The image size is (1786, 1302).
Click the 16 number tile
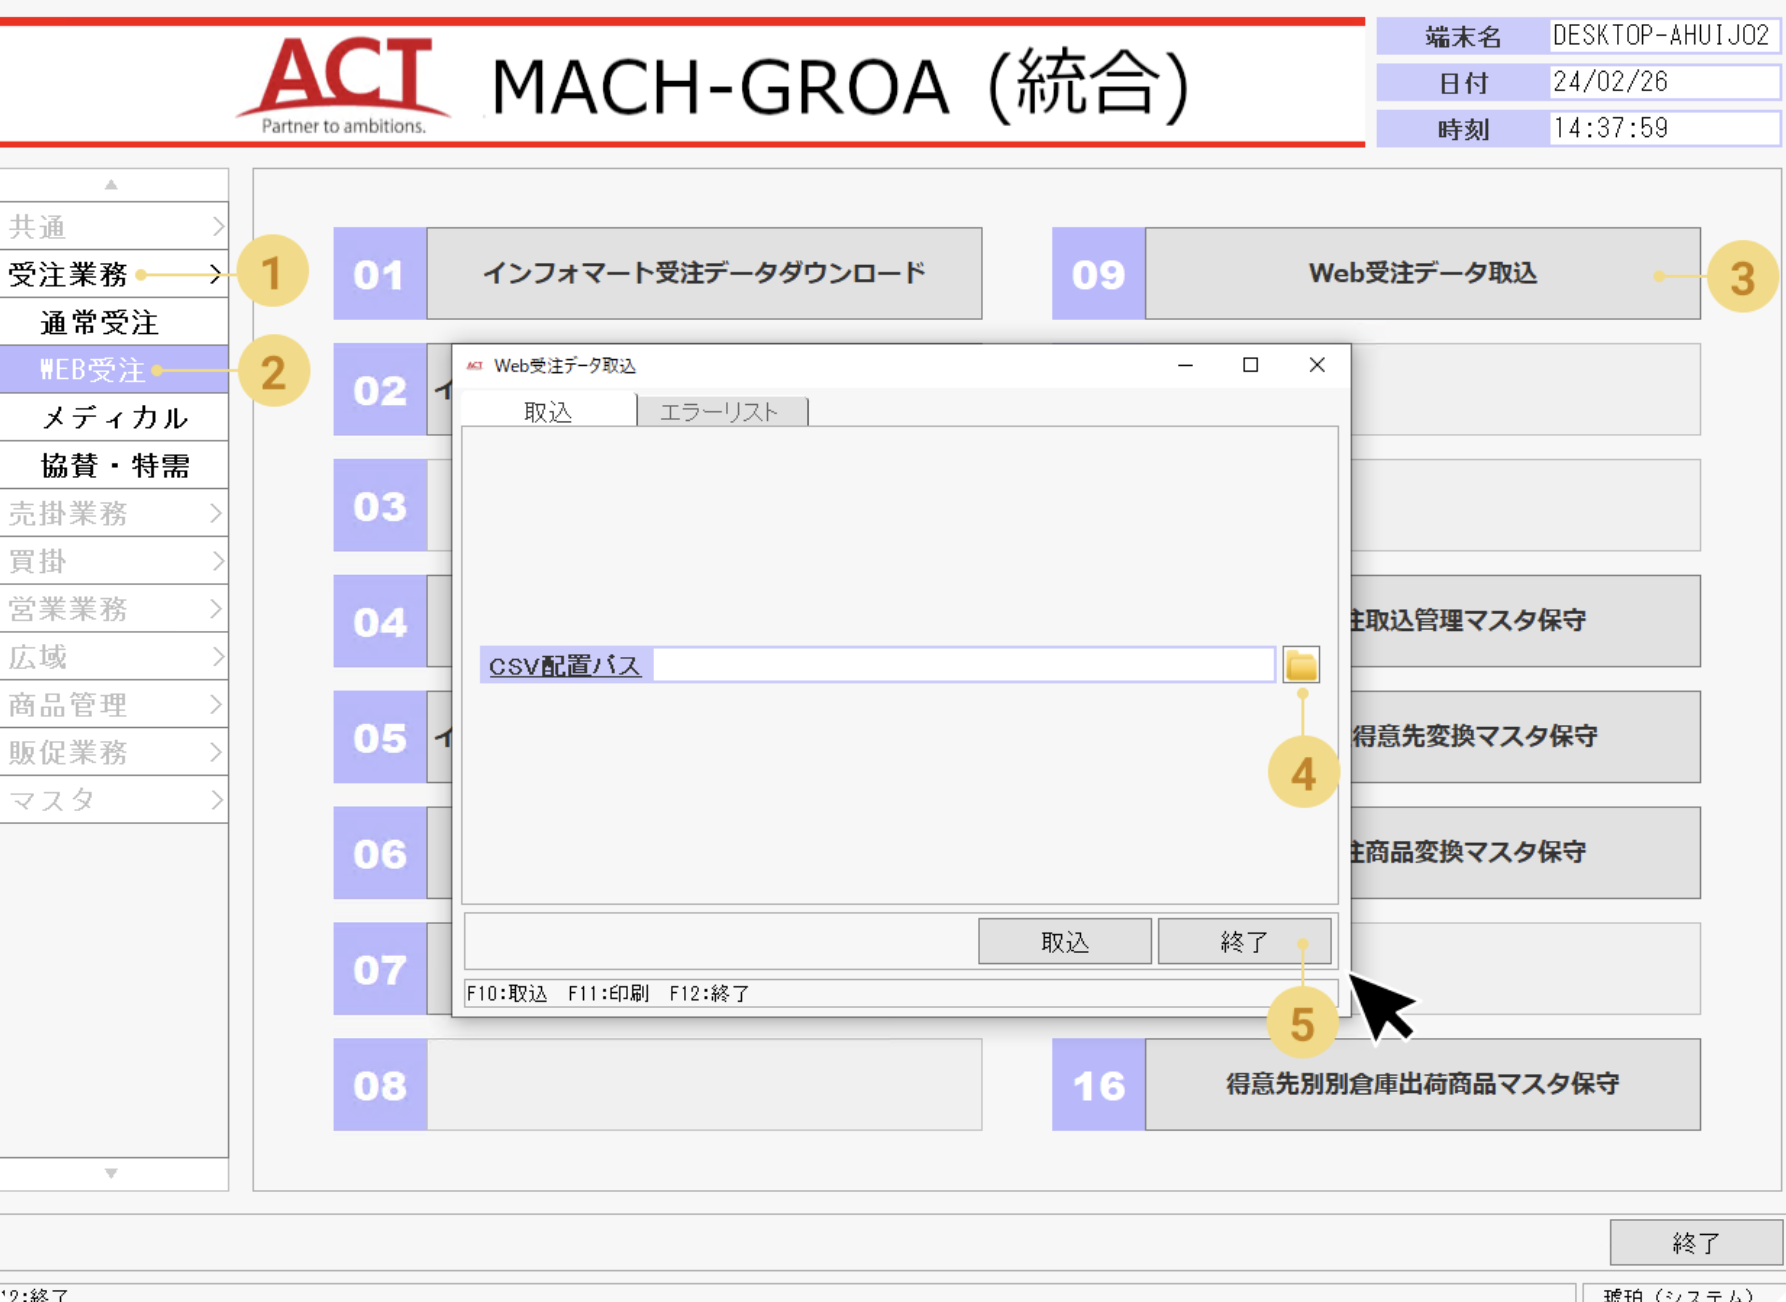(x=1098, y=1084)
